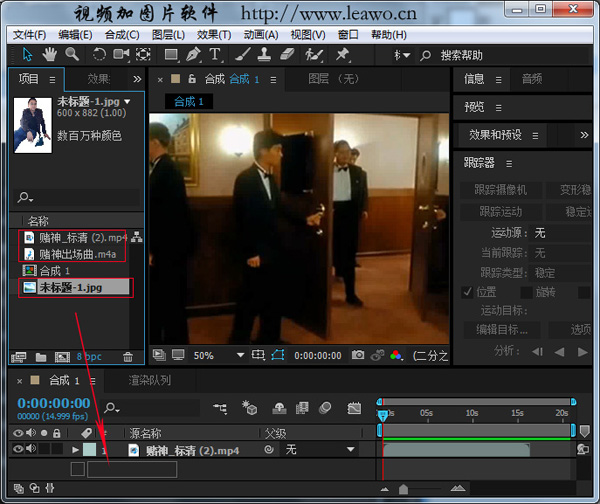The width and height of the screenshot is (600, 504).
Task: Select the Unified Camera tool
Action: click(x=121, y=54)
